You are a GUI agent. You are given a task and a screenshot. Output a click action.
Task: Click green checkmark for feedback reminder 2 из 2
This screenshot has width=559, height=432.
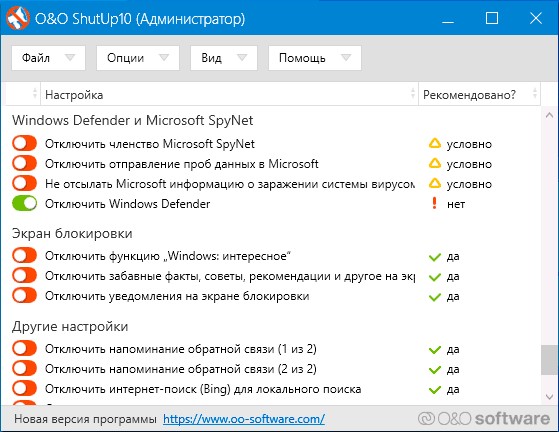coord(435,370)
